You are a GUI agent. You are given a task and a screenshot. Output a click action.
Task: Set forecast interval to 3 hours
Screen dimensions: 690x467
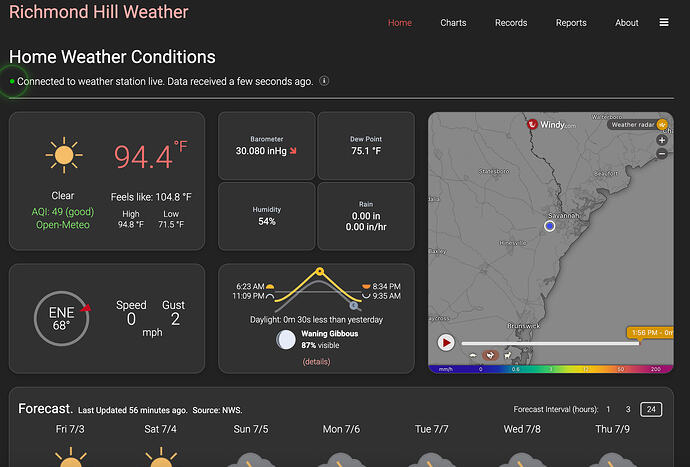pos(628,409)
